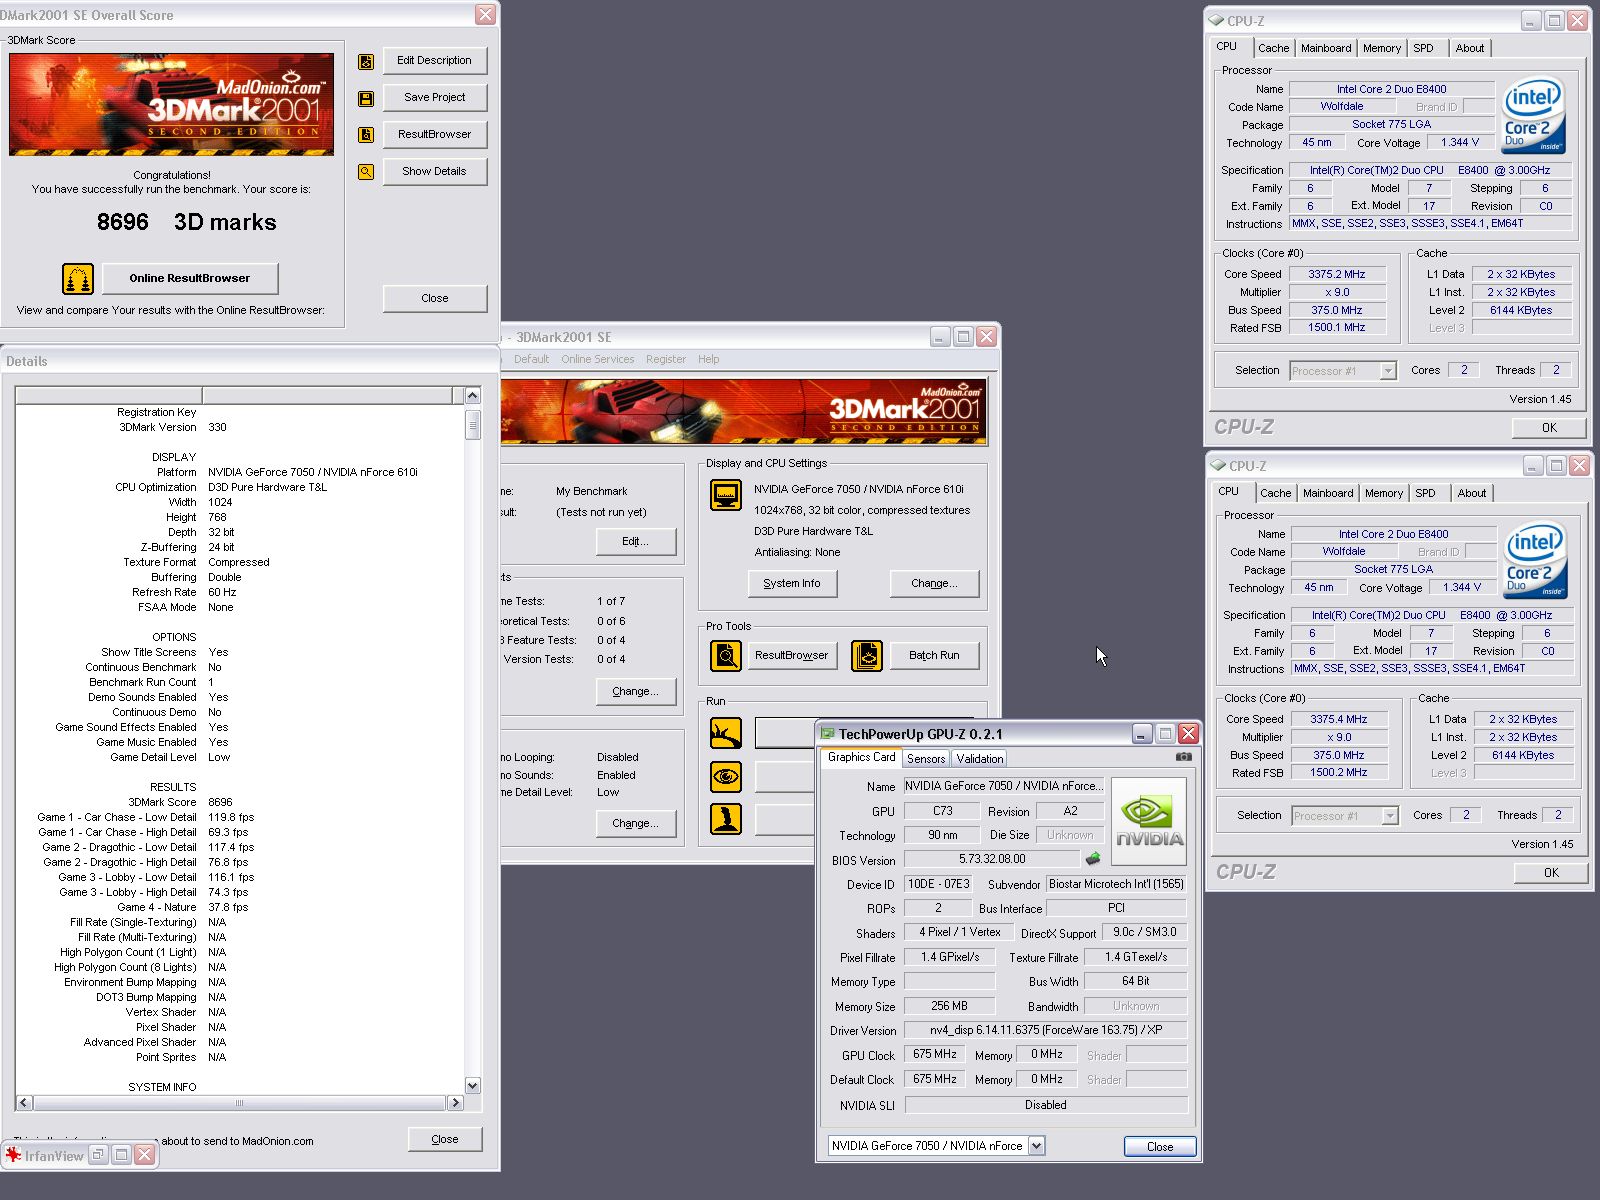
Task: Click the GPU-Z camera screenshot icon
Action: click(x=1184, y=757)
